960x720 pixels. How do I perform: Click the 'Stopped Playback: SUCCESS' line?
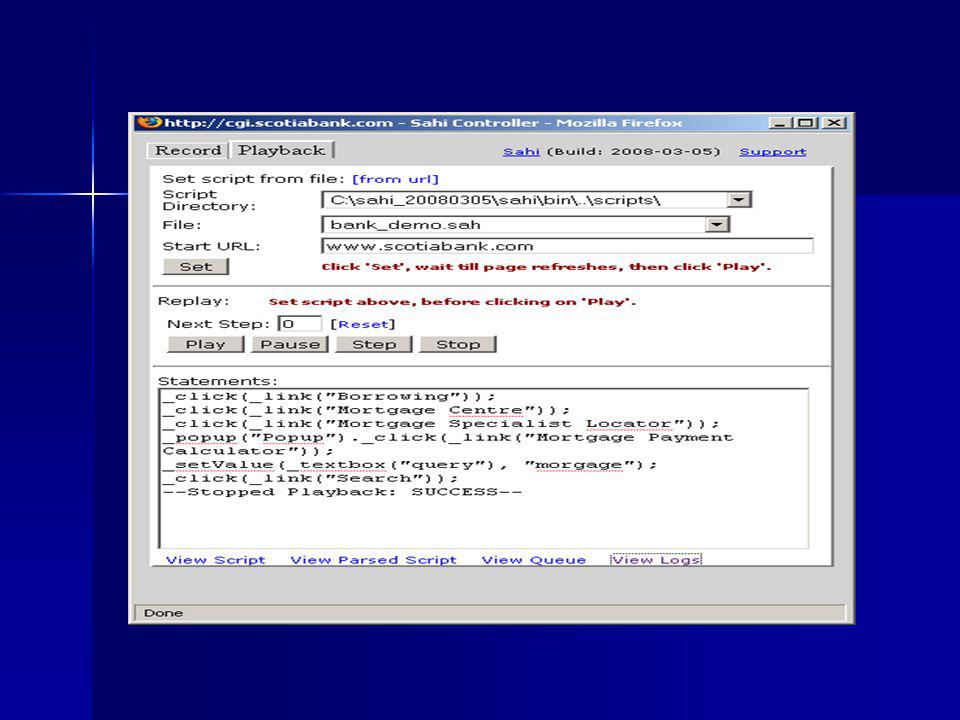[343, 492]
